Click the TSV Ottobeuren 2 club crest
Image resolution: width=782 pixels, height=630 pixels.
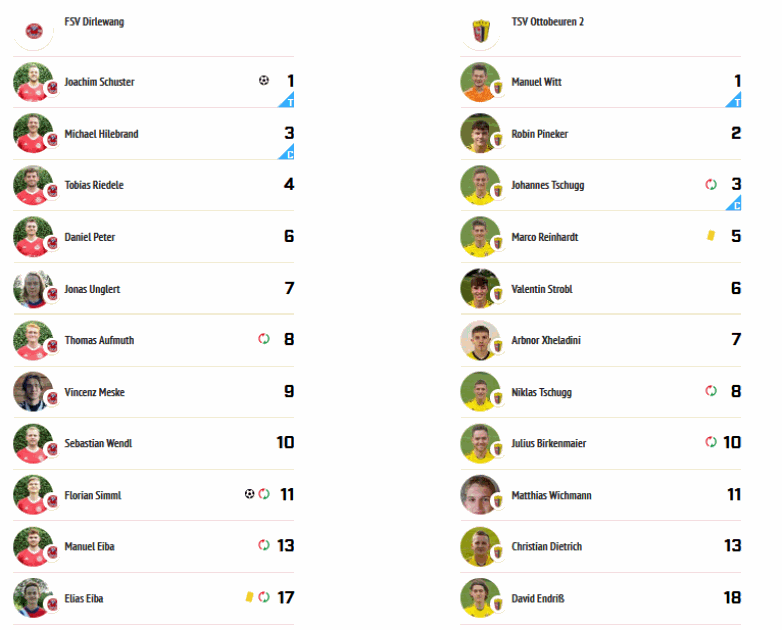tap(481, 31)
